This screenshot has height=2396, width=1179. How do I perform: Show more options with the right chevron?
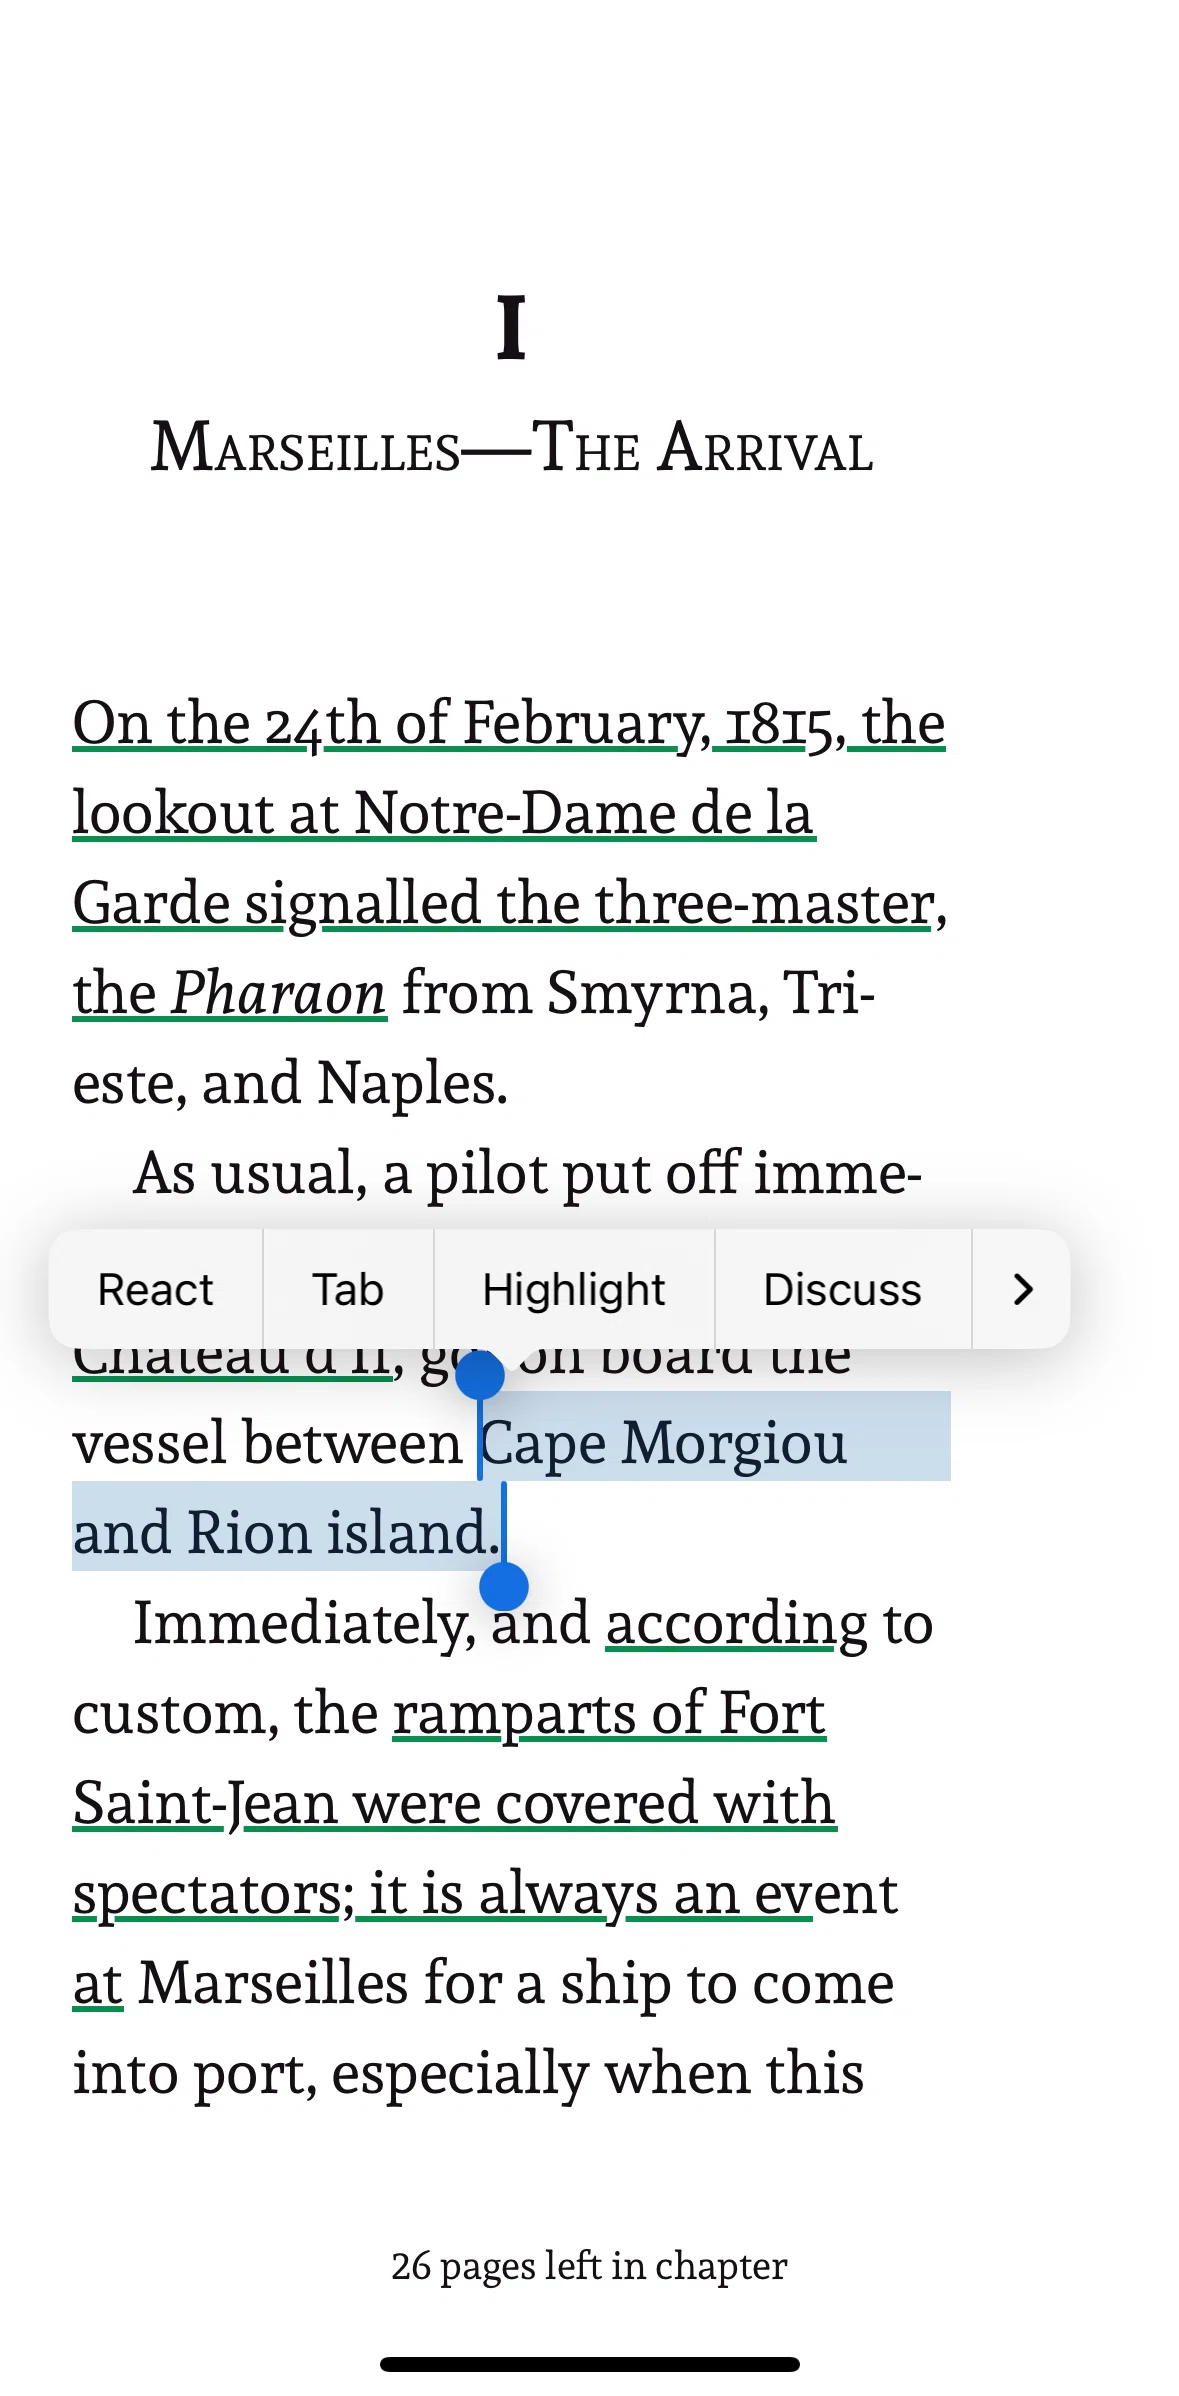point(1021,1289)
